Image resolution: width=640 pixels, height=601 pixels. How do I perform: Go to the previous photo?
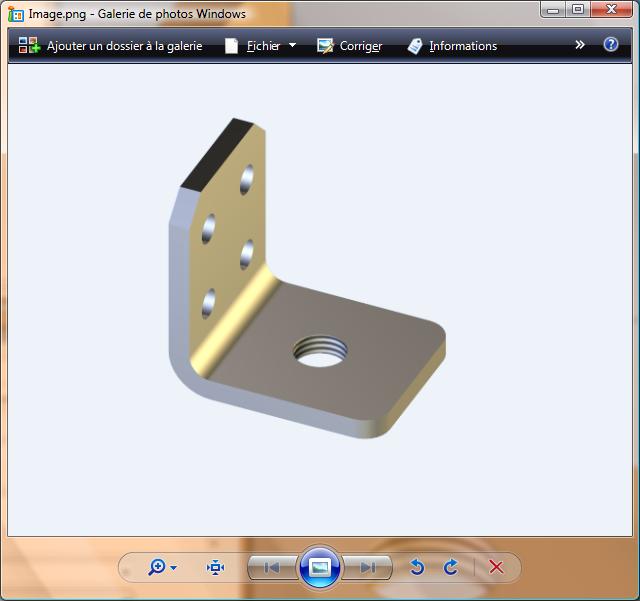click(x=272, y=567)
